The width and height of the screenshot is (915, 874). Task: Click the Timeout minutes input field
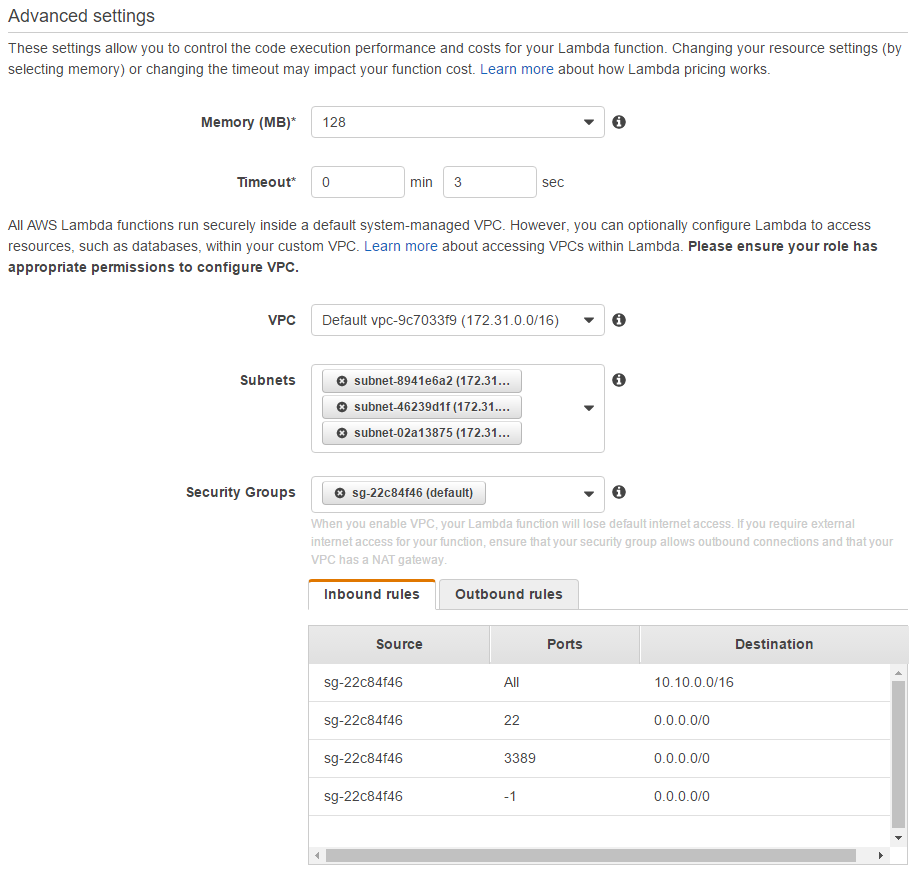click(358, 182)
